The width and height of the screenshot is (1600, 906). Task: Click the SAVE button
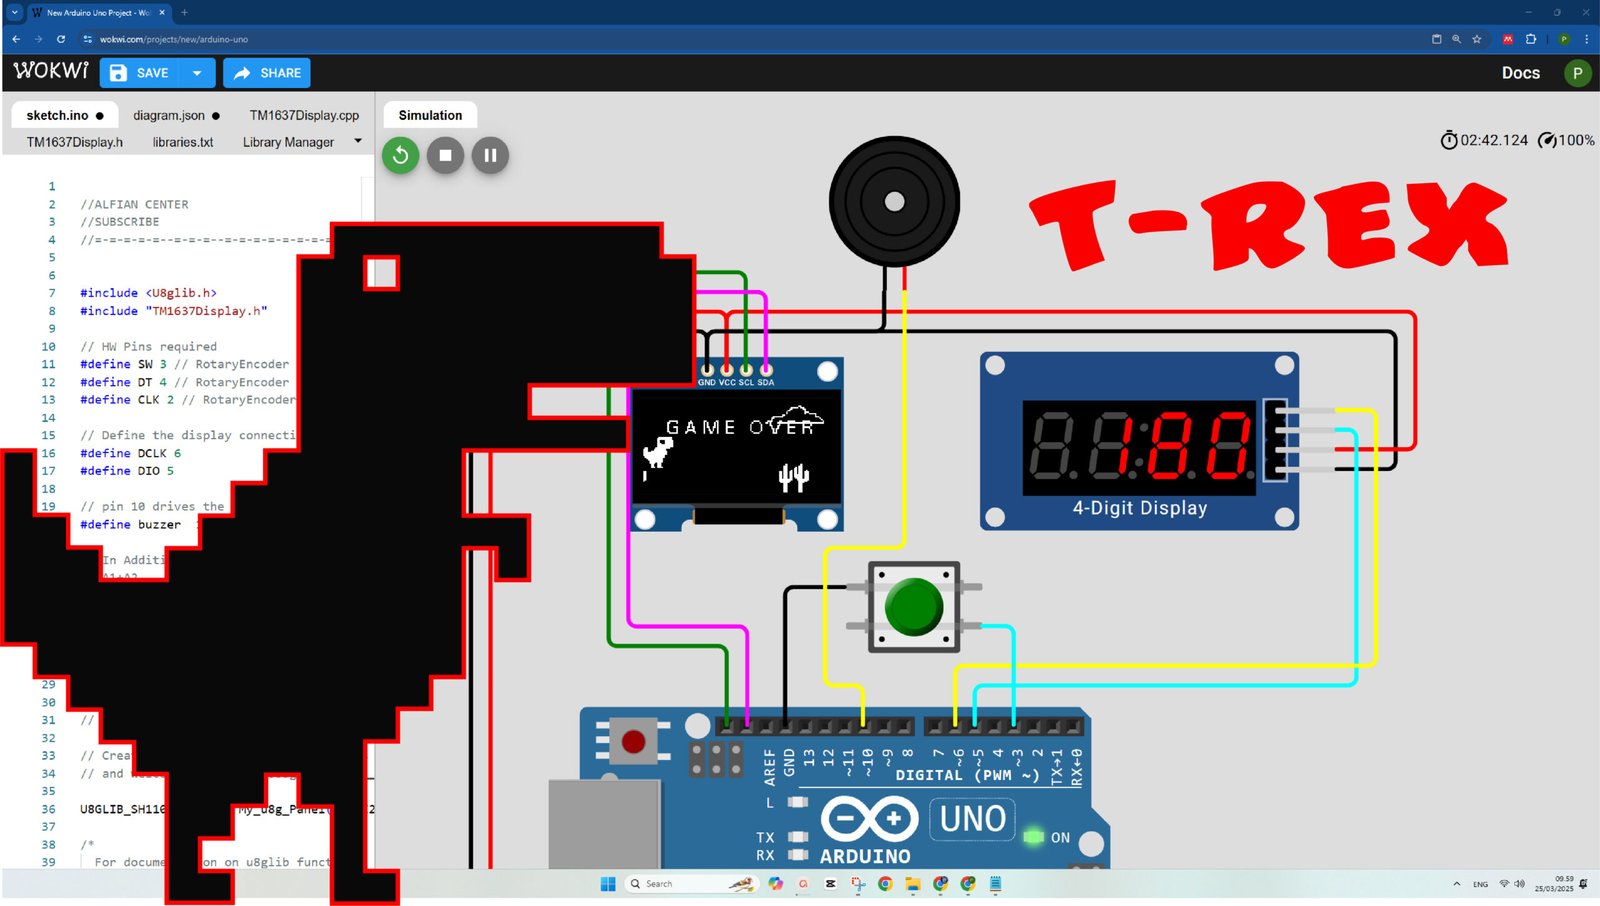[140, 73]
